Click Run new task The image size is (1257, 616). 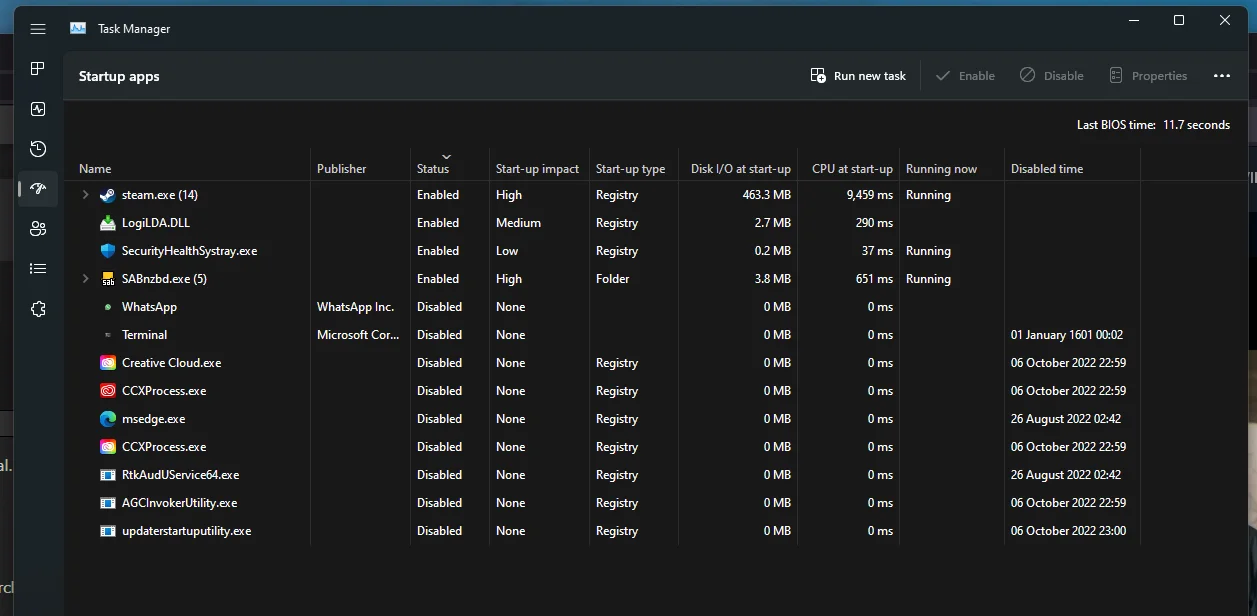click(858, 76)
